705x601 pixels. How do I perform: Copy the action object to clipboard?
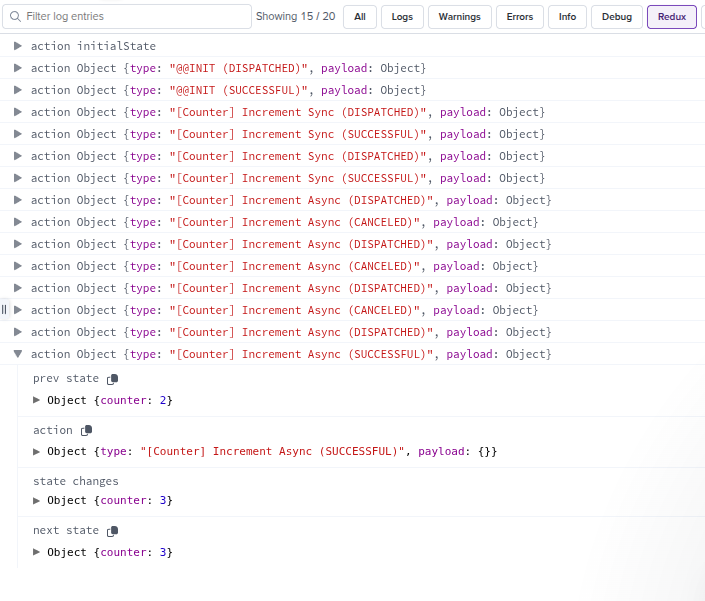point(86,430)
